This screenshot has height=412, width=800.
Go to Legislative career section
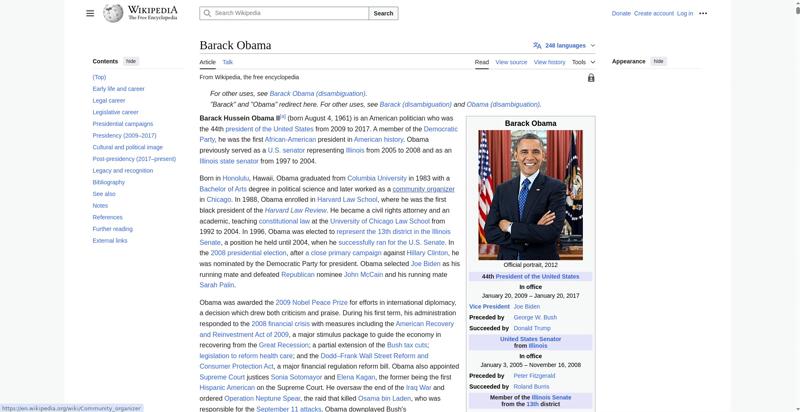[115, 112]
